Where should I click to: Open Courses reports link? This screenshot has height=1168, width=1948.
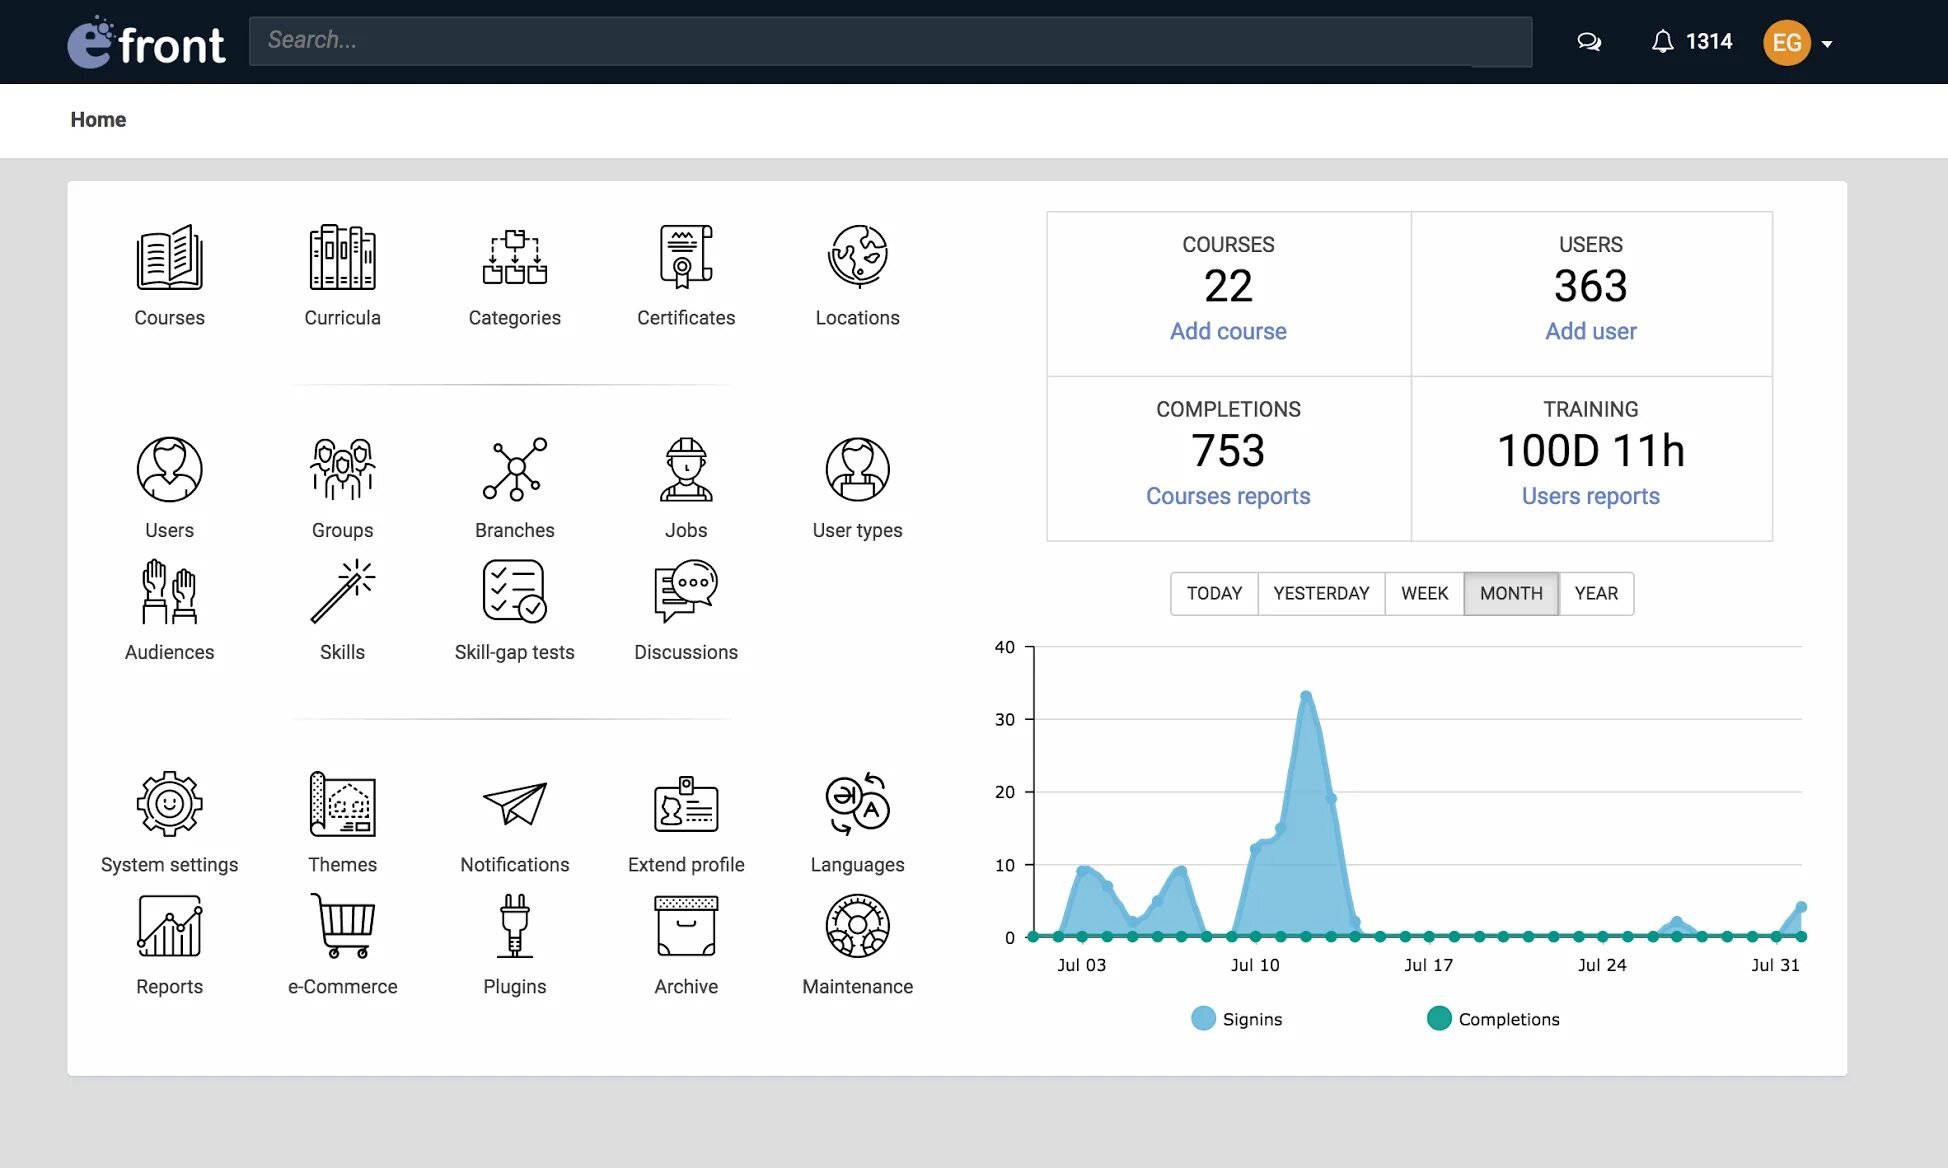tap(1228, 495)
